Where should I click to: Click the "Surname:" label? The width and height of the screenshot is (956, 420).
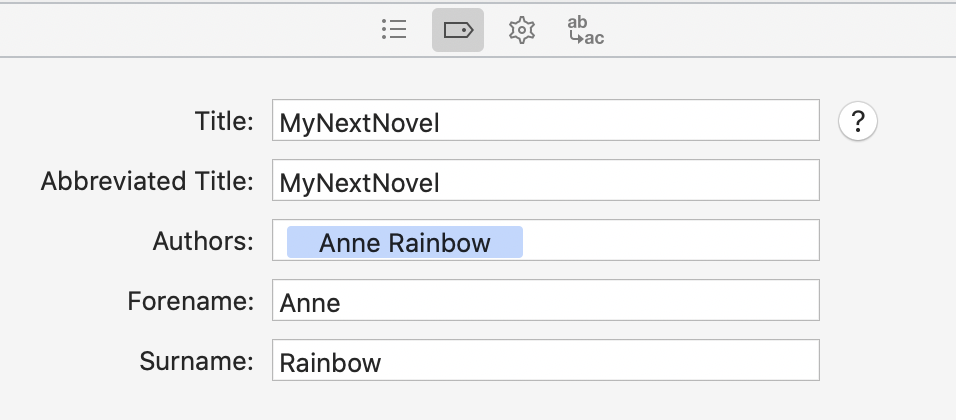coord(196,360)
